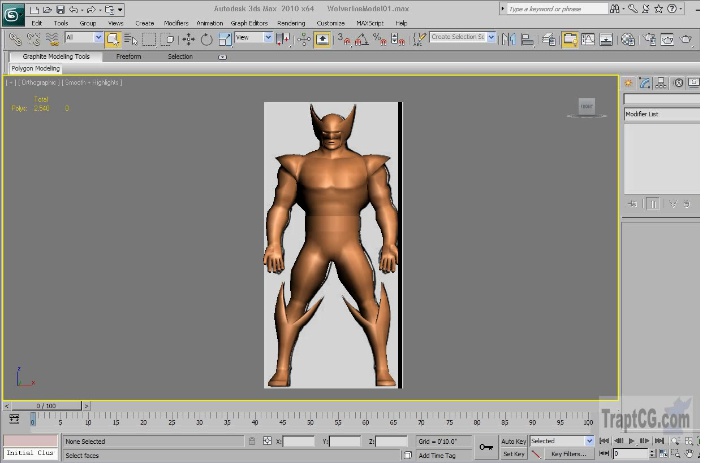Open the Modifier List dropdown

(x=662, y=114)
